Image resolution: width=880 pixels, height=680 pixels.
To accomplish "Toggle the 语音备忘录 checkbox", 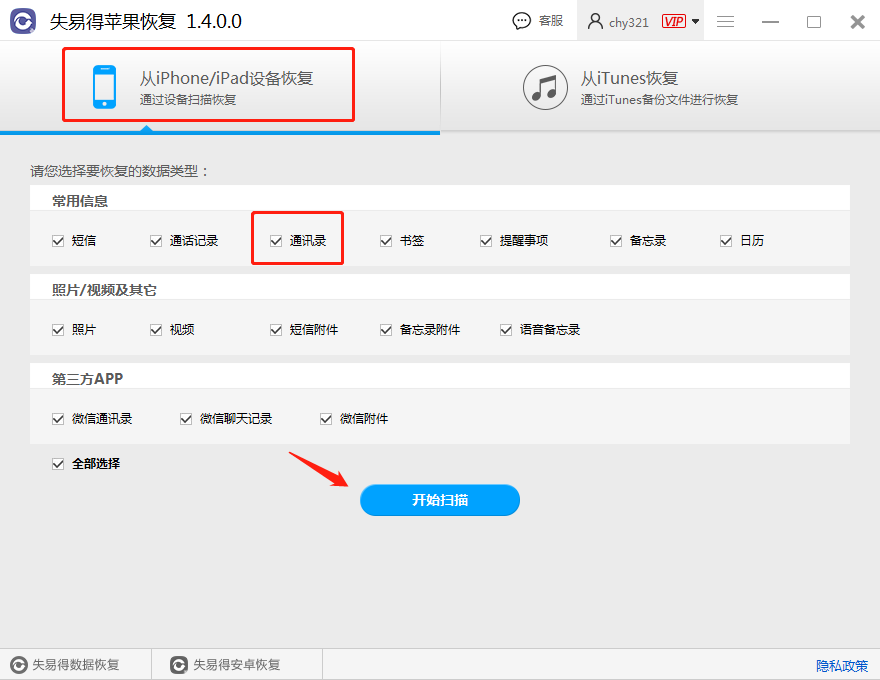I will [506, 330].
